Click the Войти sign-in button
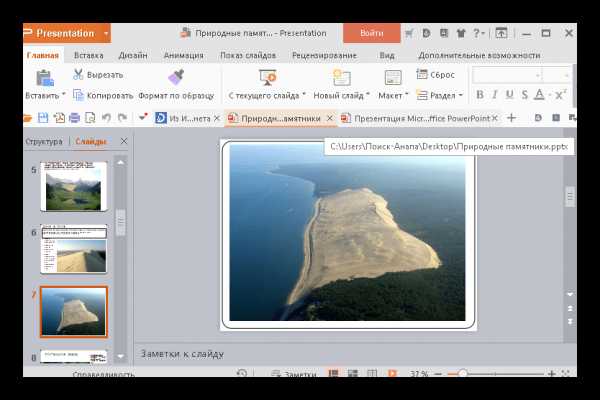 point(372,33)
